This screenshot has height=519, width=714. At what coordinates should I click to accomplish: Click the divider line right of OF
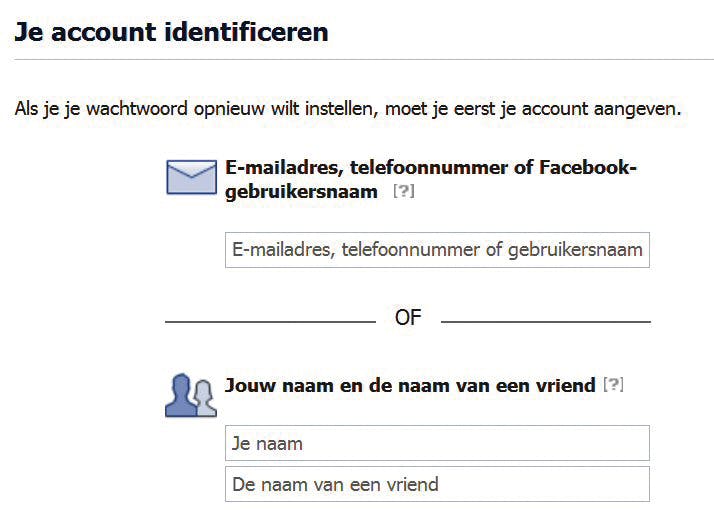tap(545, 322)
